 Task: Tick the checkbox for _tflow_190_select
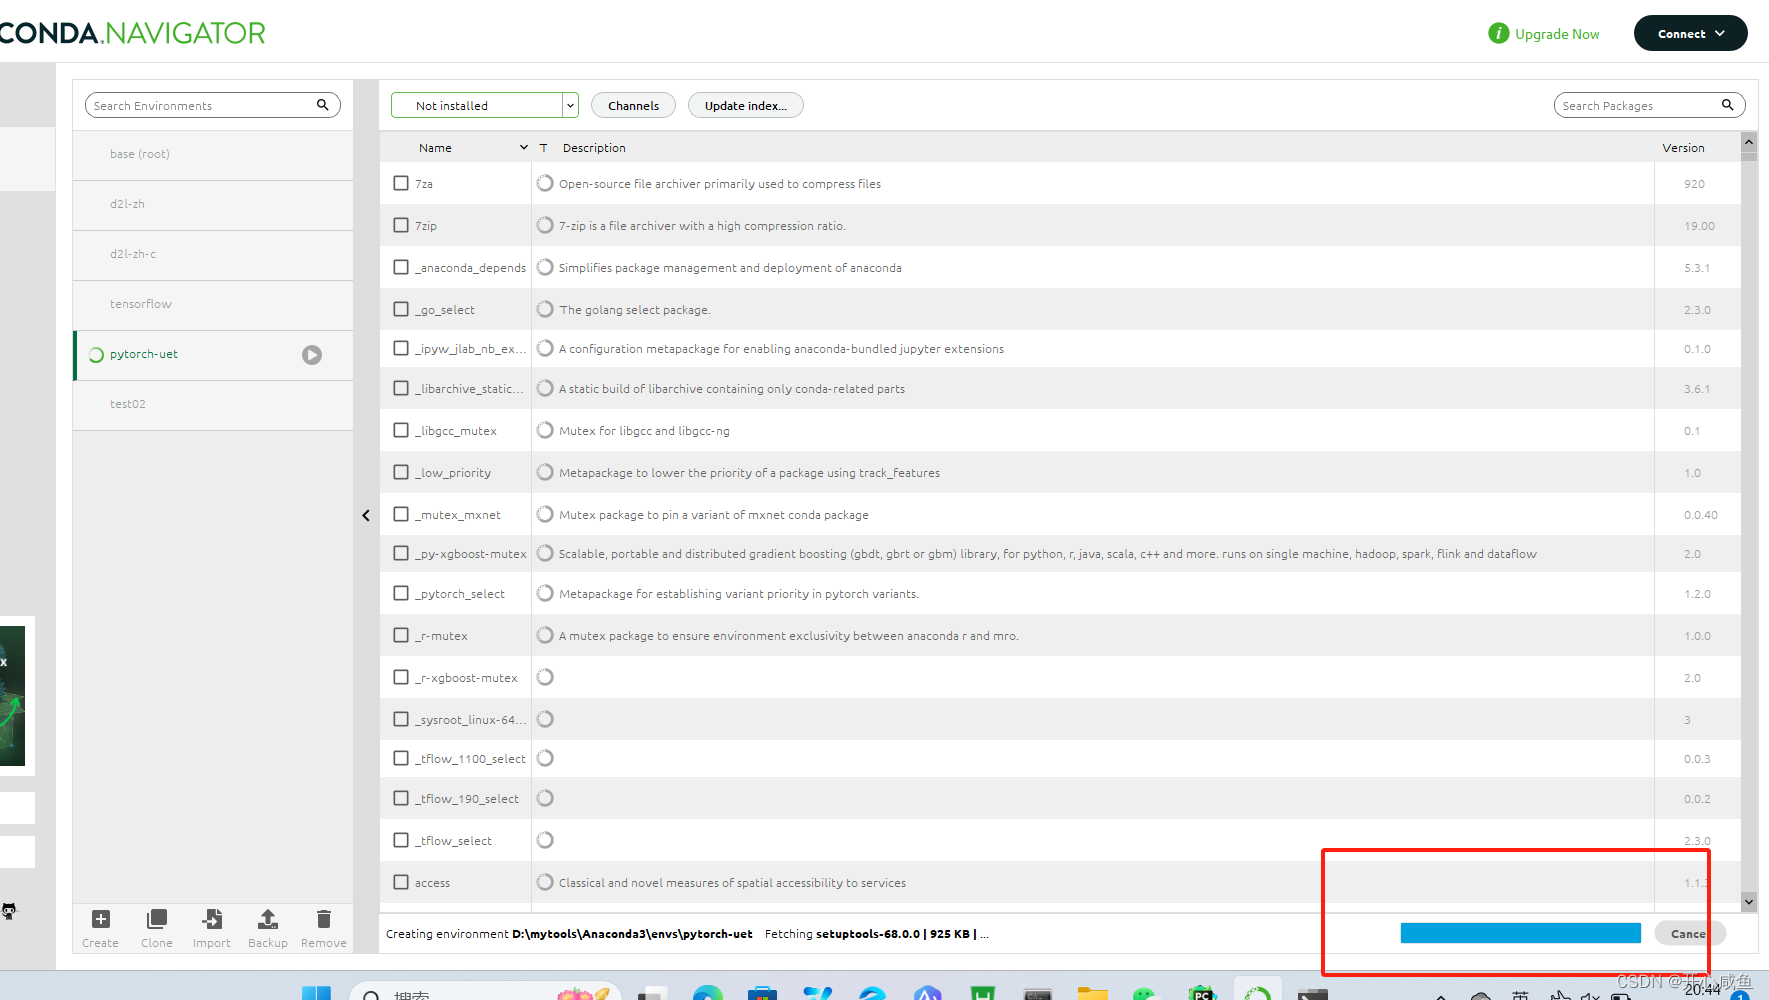pyautogui.click(x=401, y=798)
